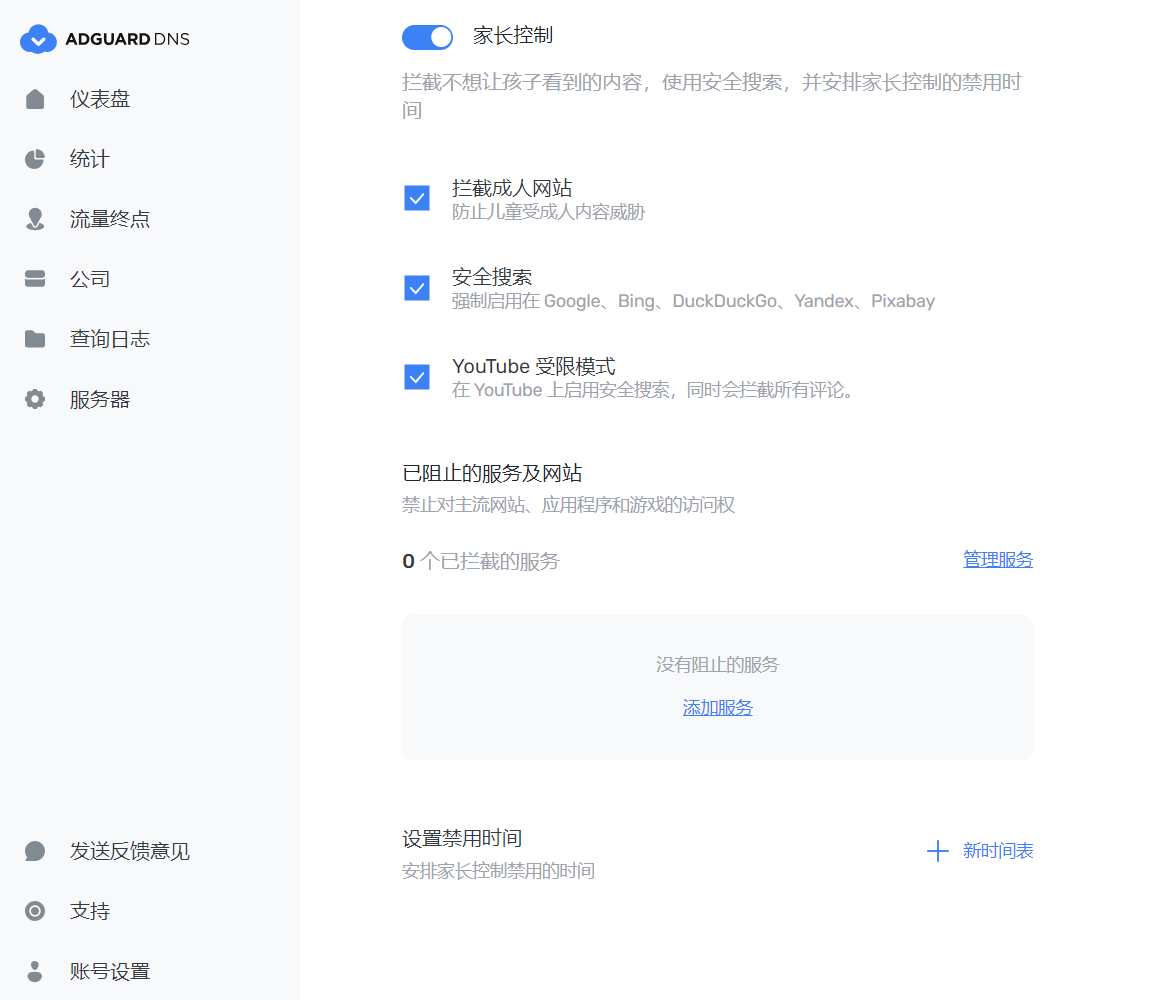
Task: Click the folder icon beside 查询日志
Action: (35, 339)
